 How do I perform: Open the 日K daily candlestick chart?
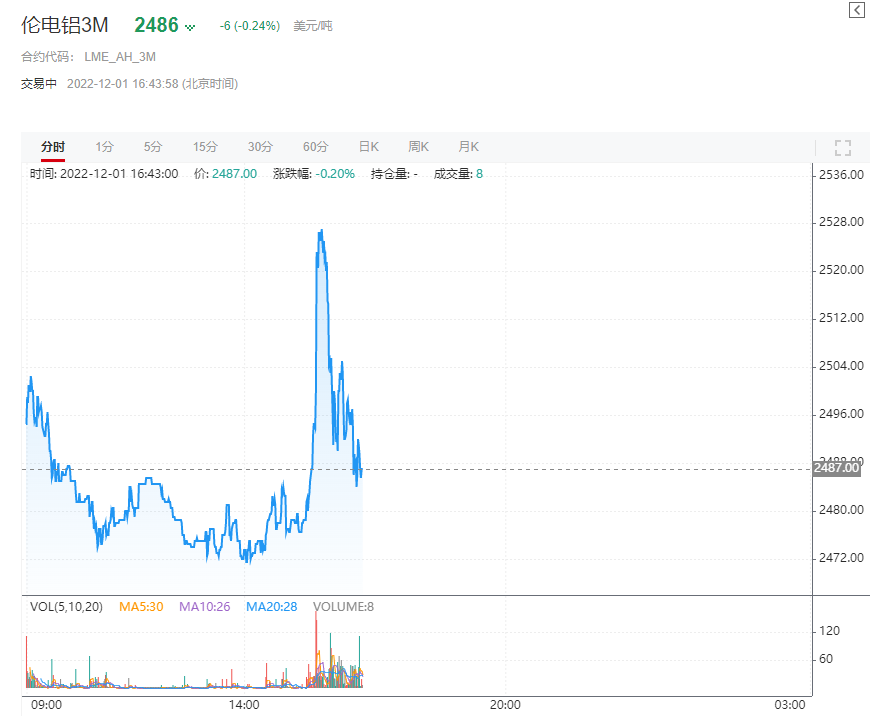click(x=368, y=146)
